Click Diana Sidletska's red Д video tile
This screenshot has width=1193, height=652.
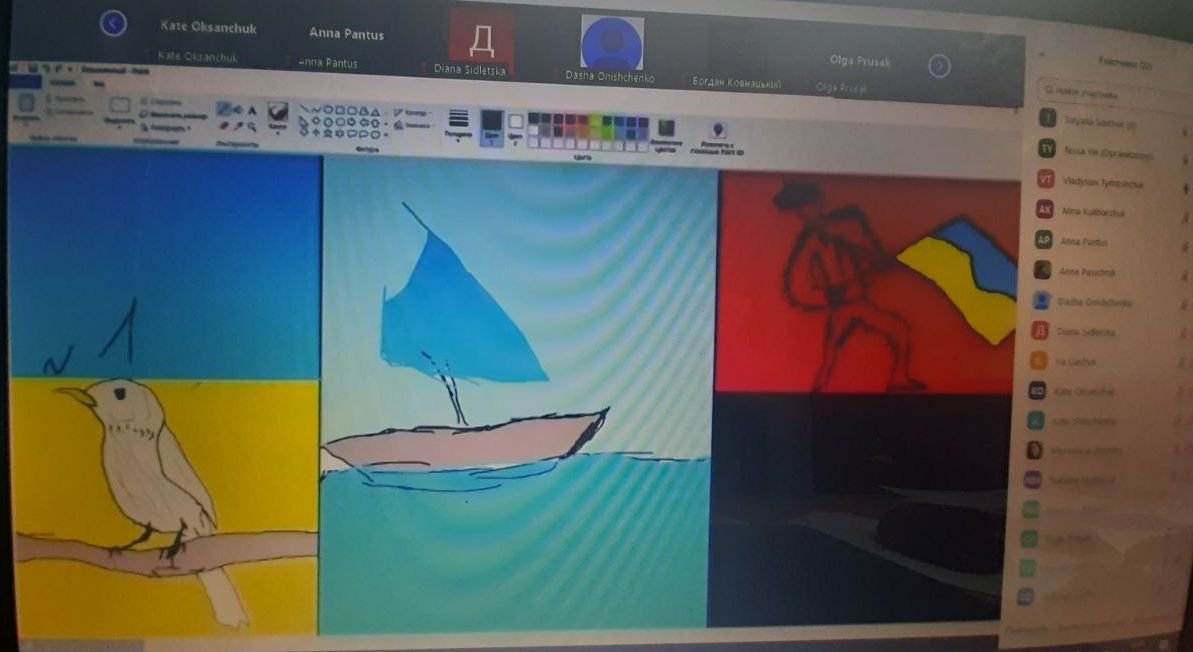(481, 40)
